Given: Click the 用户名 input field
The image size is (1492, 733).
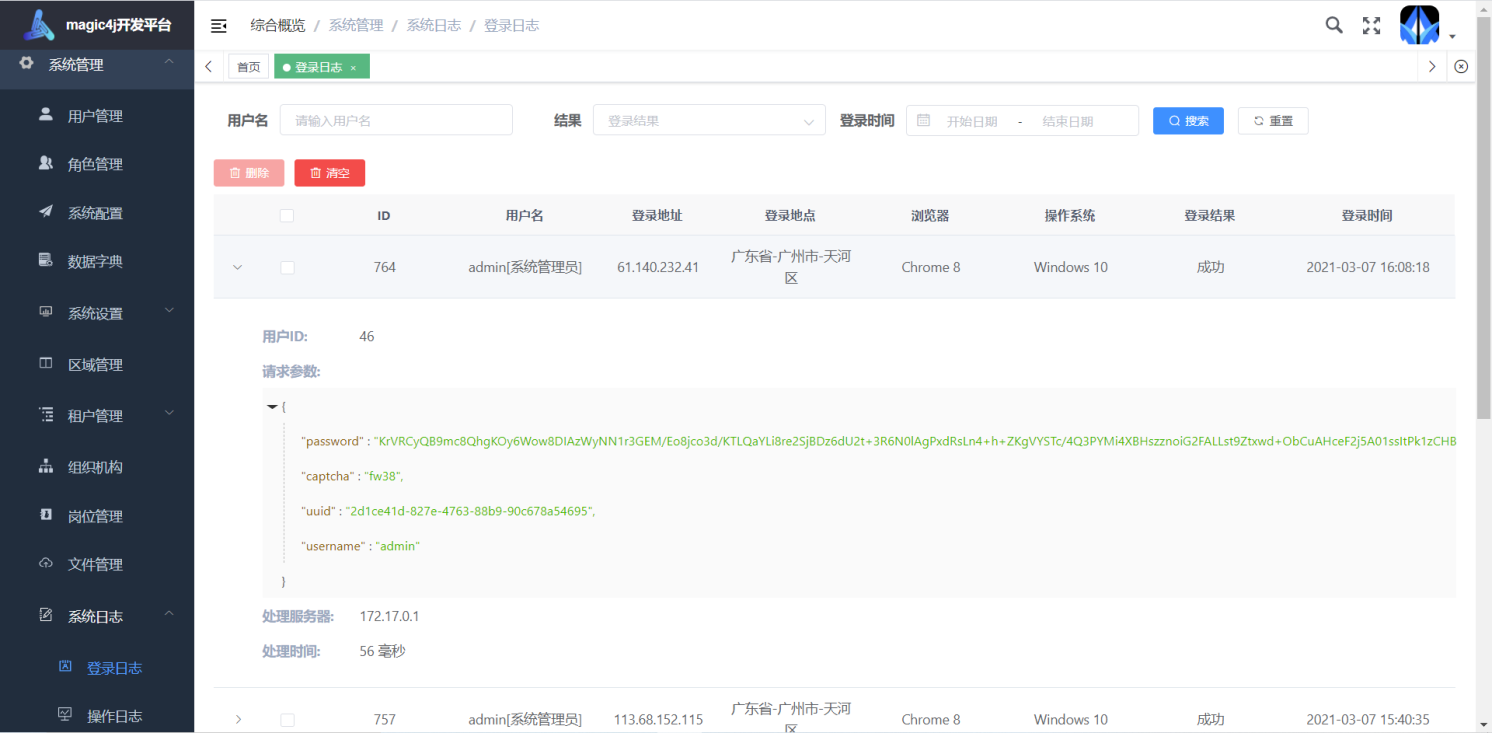Looking at the screenshot, I should pos(396,121).
